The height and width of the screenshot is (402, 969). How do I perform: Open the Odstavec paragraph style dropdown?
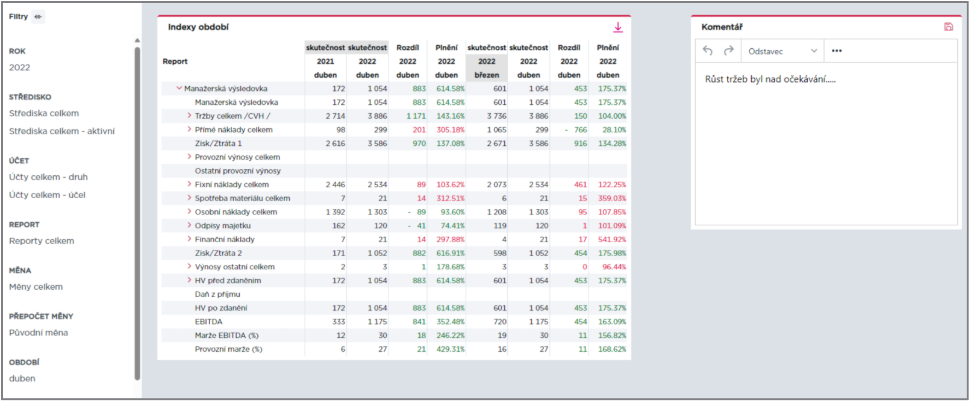(782, 51)
